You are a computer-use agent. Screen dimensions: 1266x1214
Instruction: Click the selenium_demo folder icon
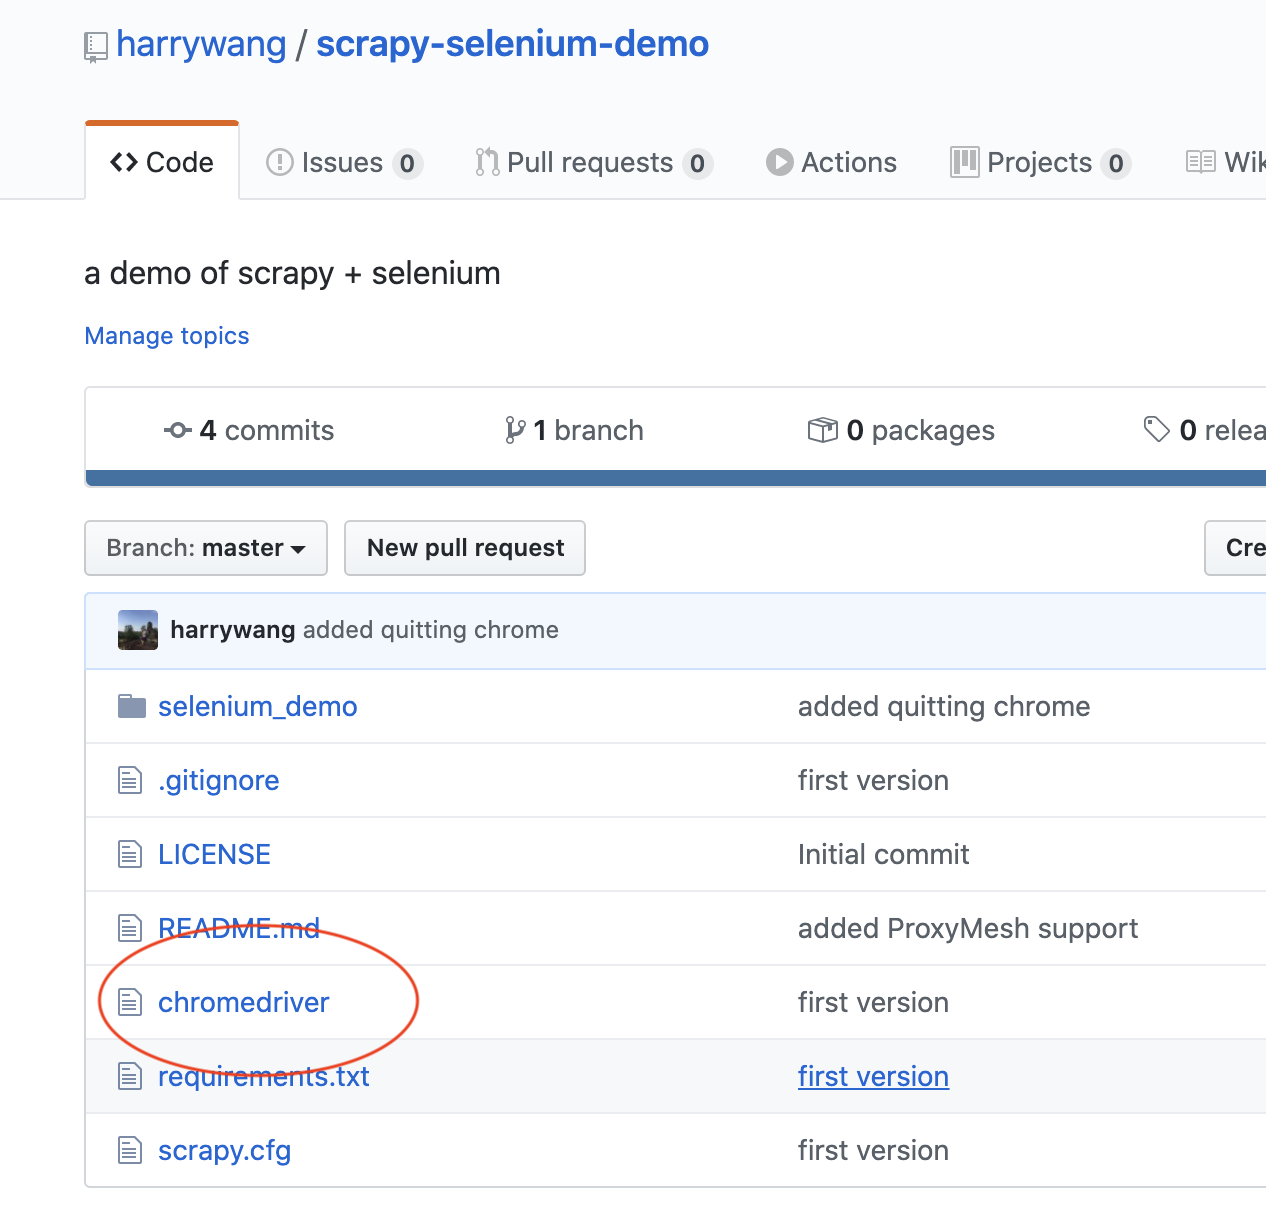(131, 706)
